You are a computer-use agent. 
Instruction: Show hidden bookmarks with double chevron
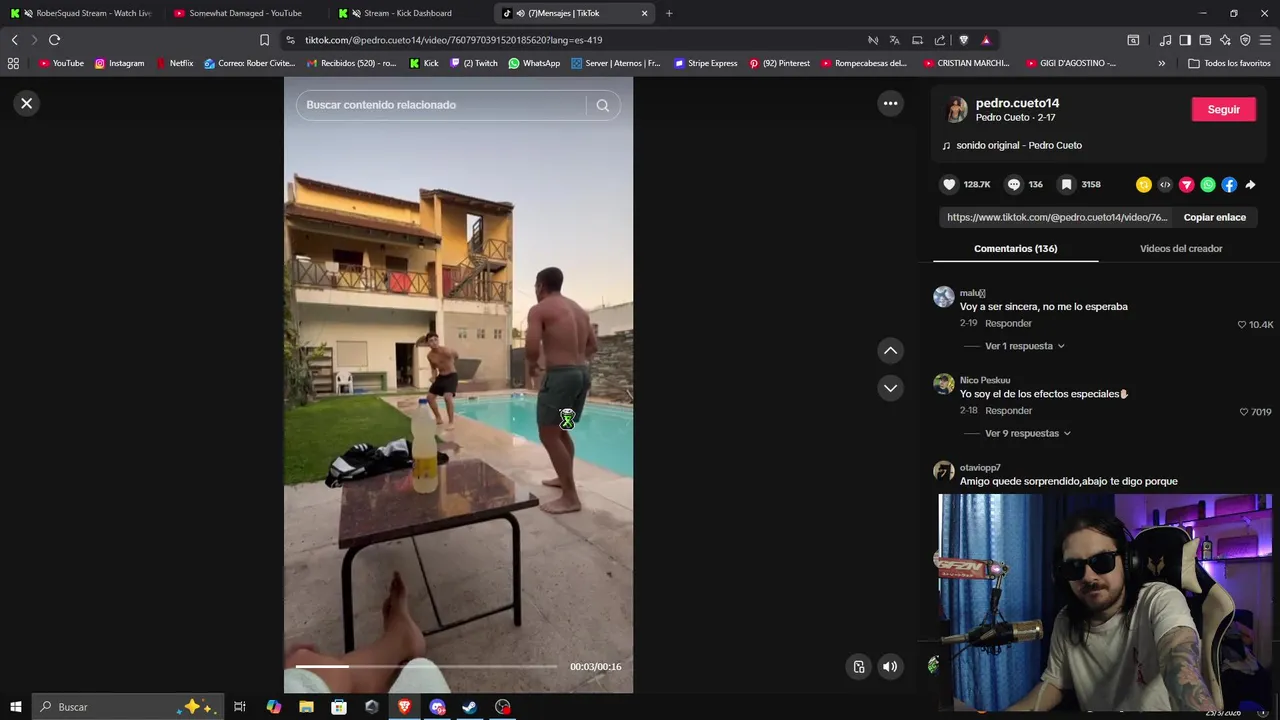(1161, 63)
